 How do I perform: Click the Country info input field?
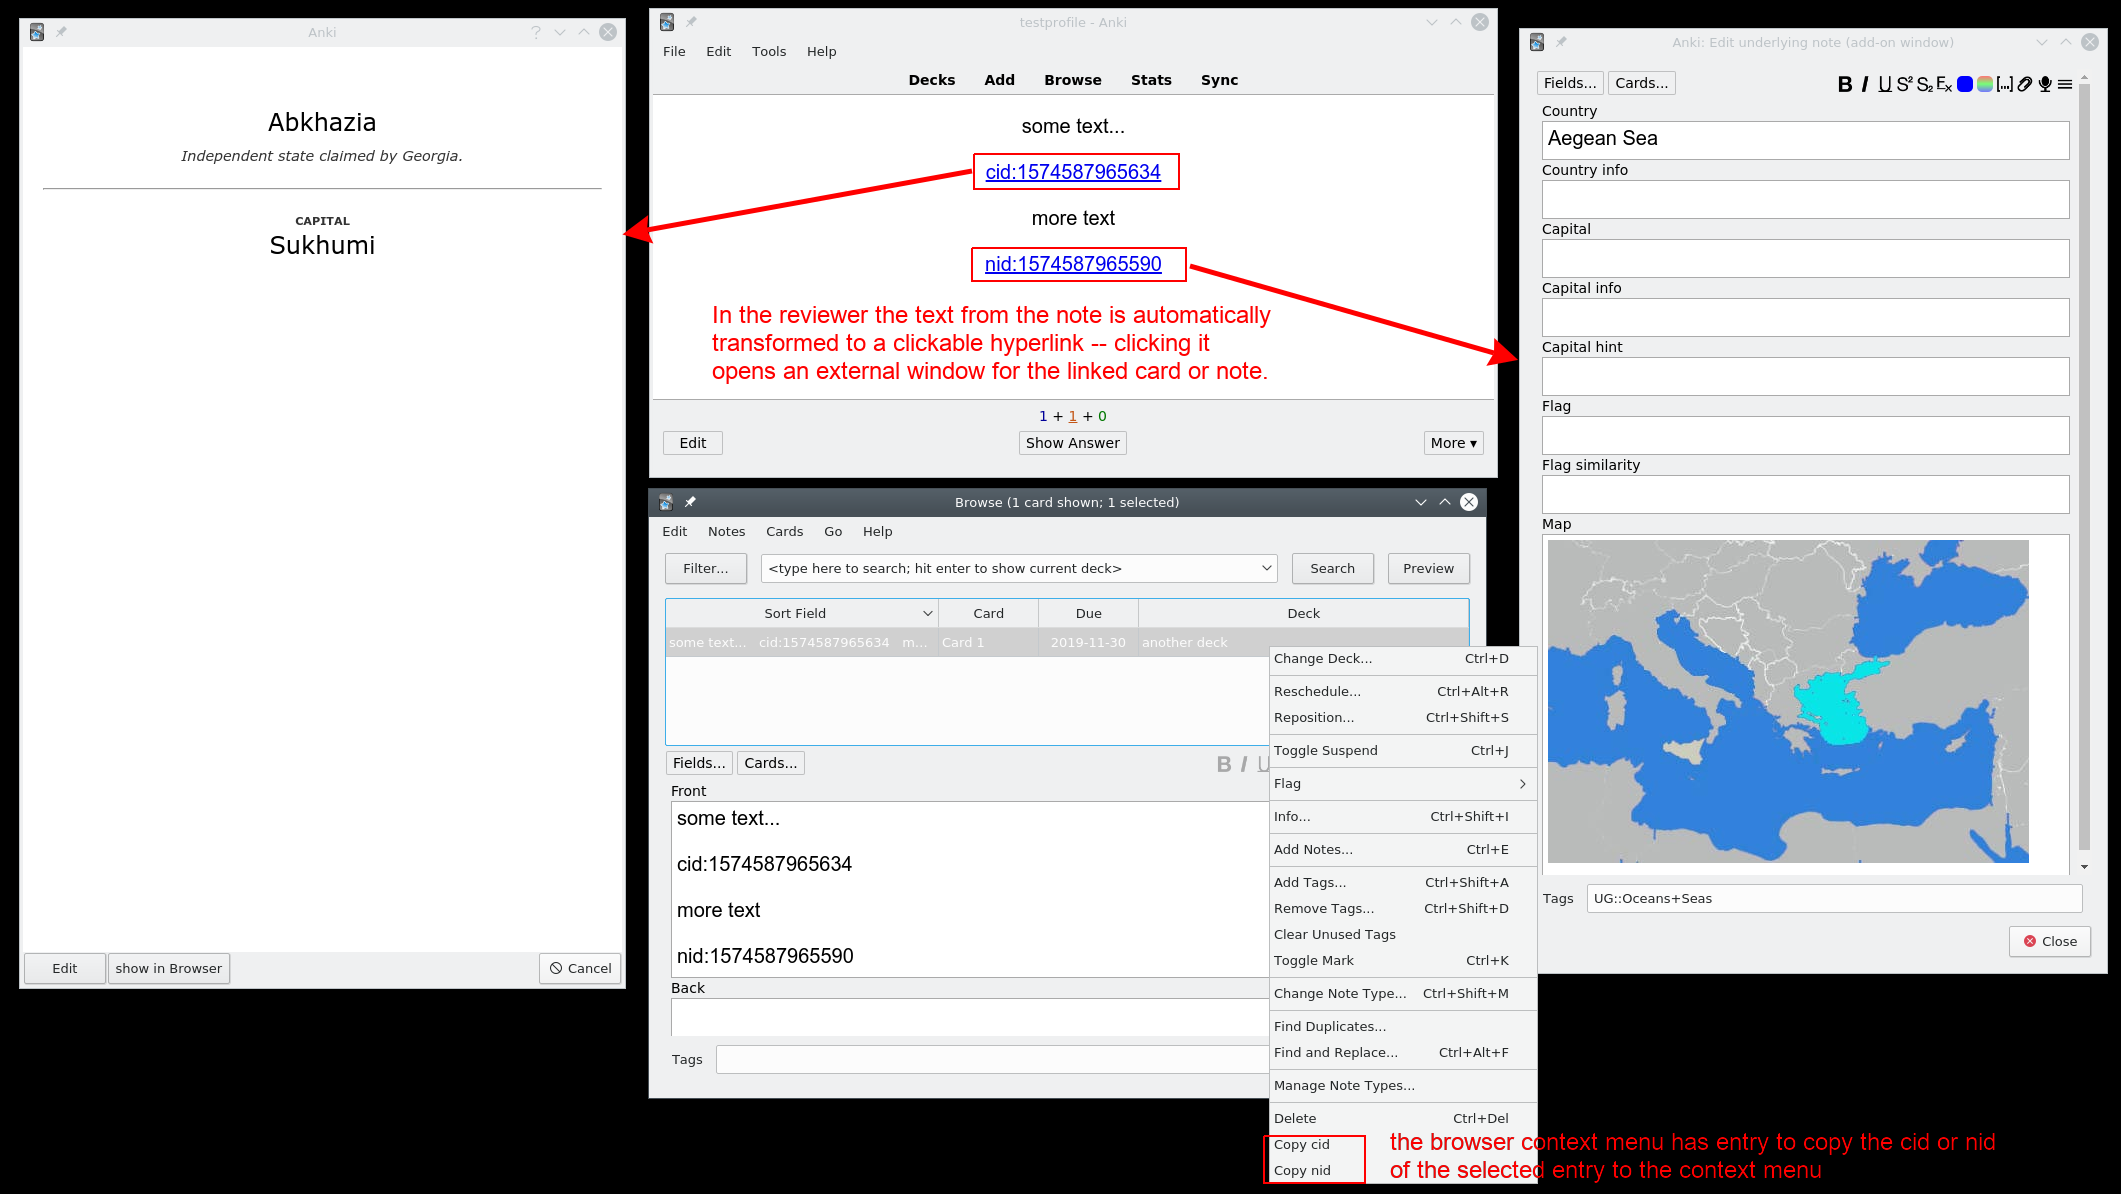[x=1804, y=199]
